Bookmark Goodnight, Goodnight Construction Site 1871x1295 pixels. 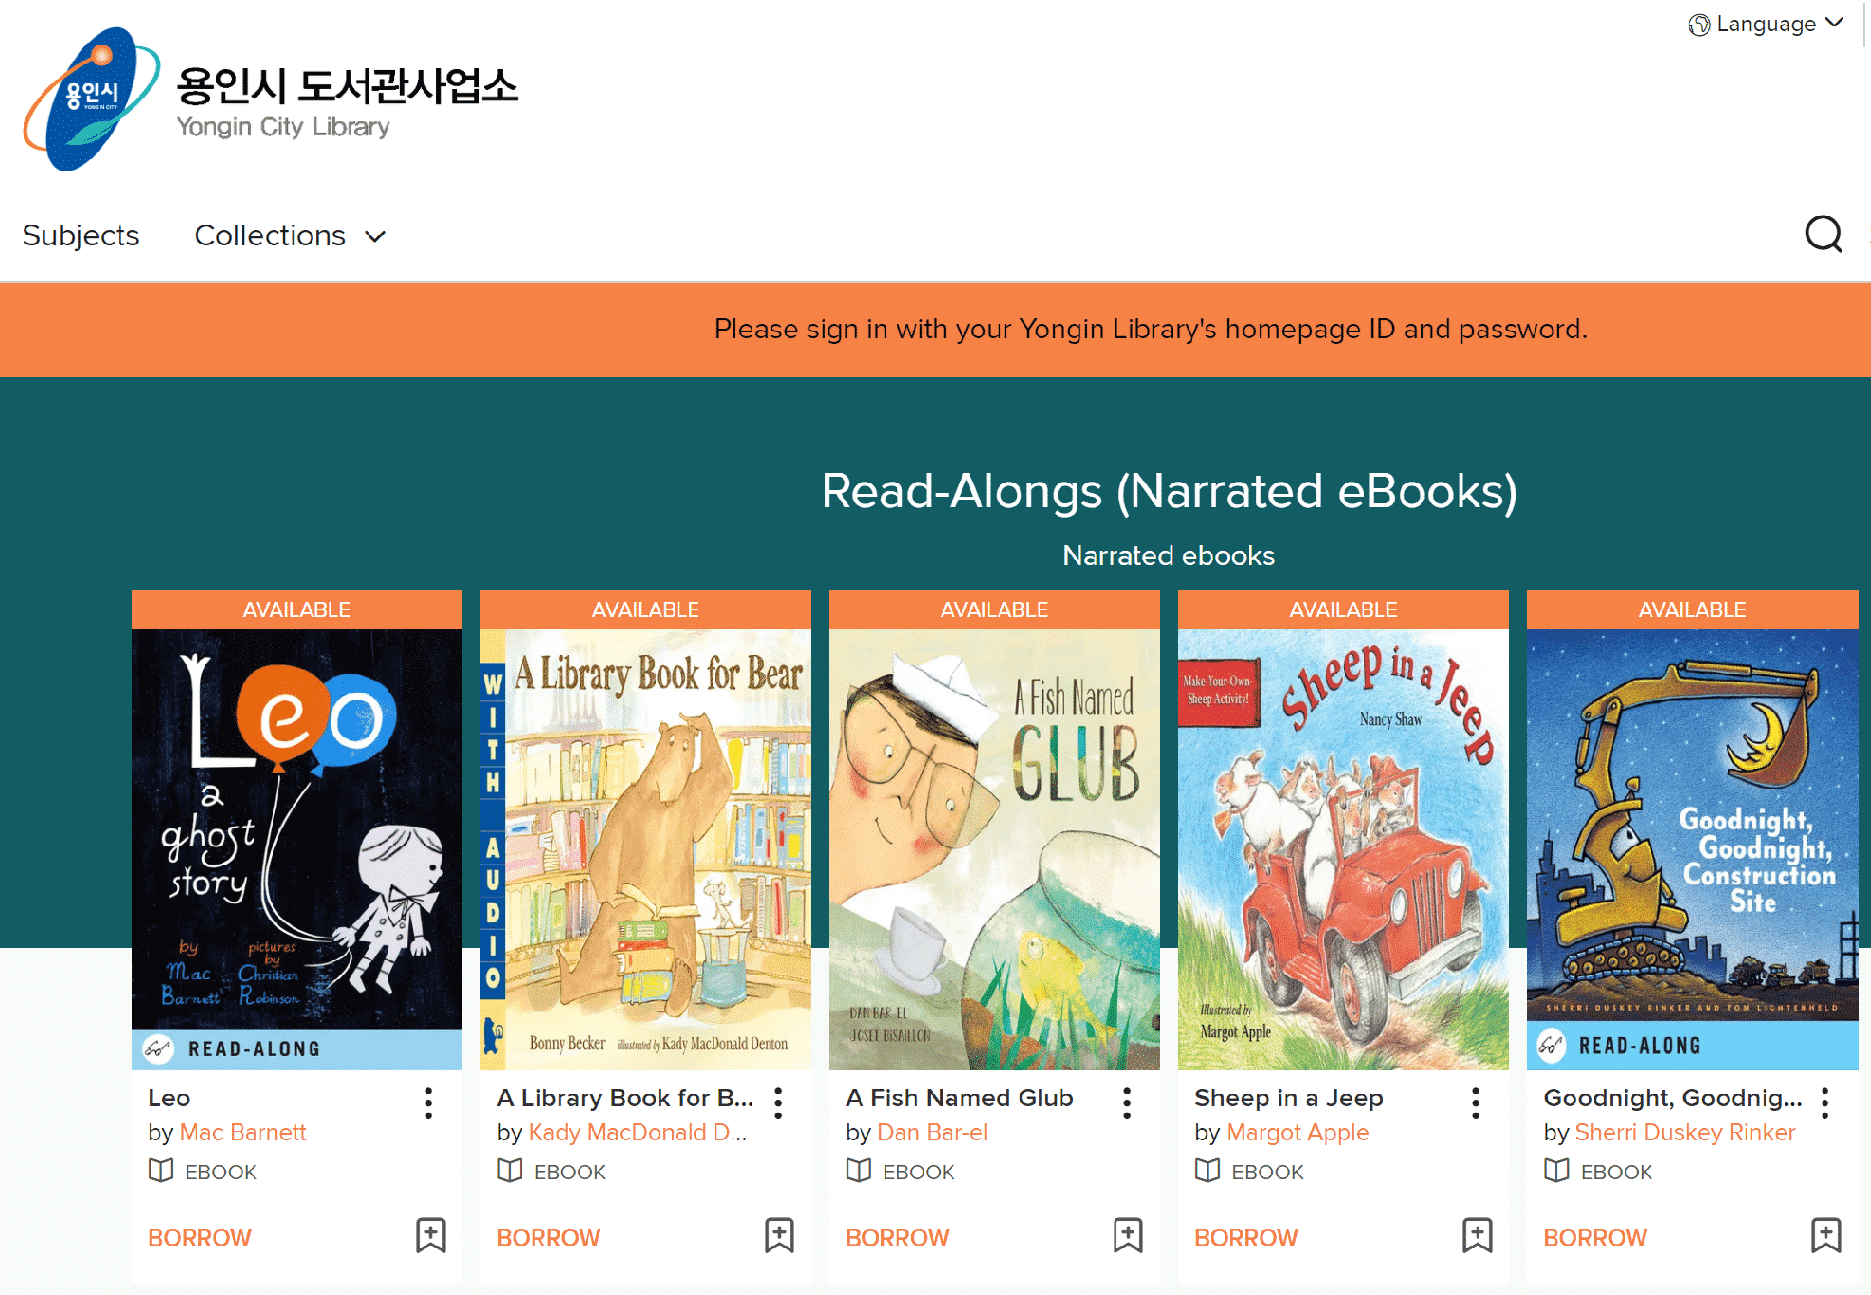click(x=1826, y=1236)
